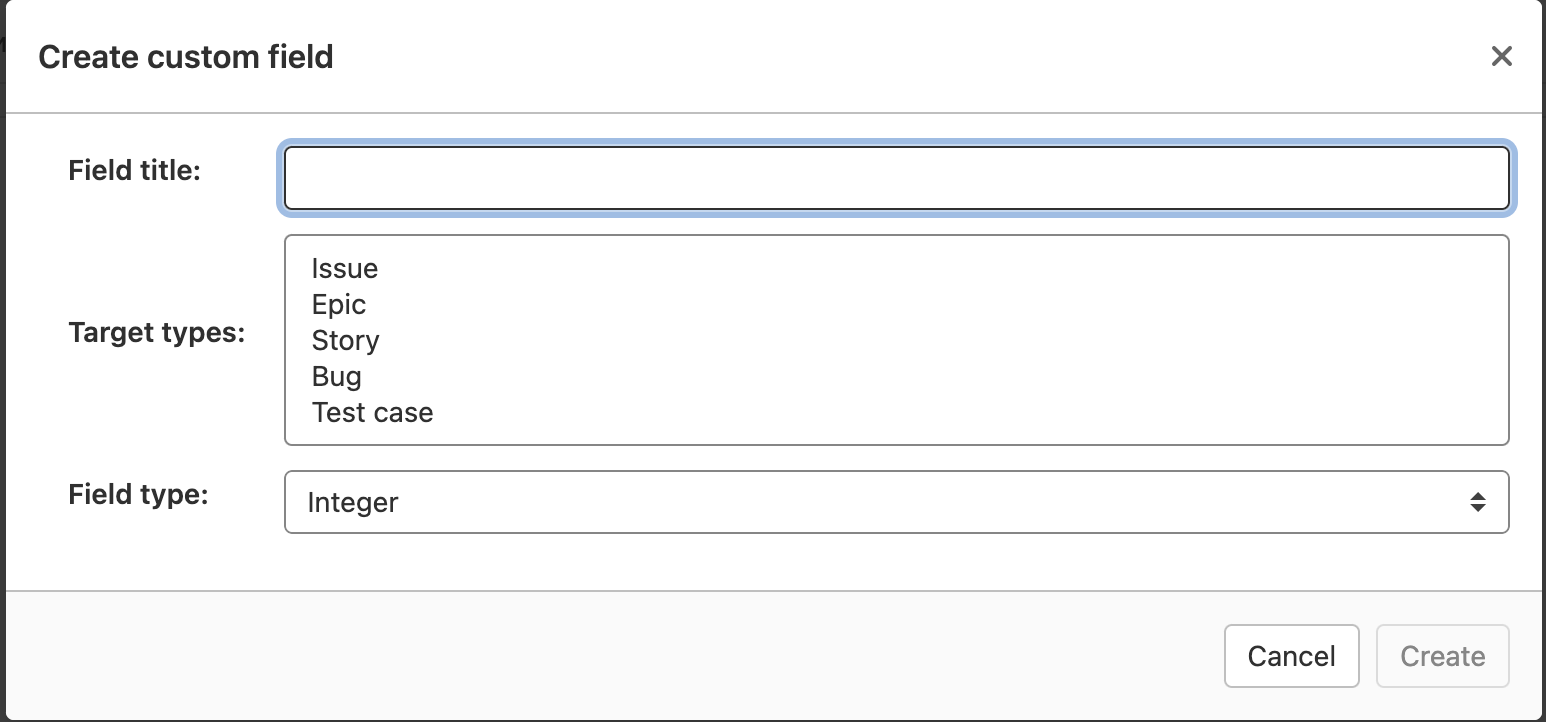Click empty space inside Target types list box
Screen dimensions: 1546x722
click(950, 340)
